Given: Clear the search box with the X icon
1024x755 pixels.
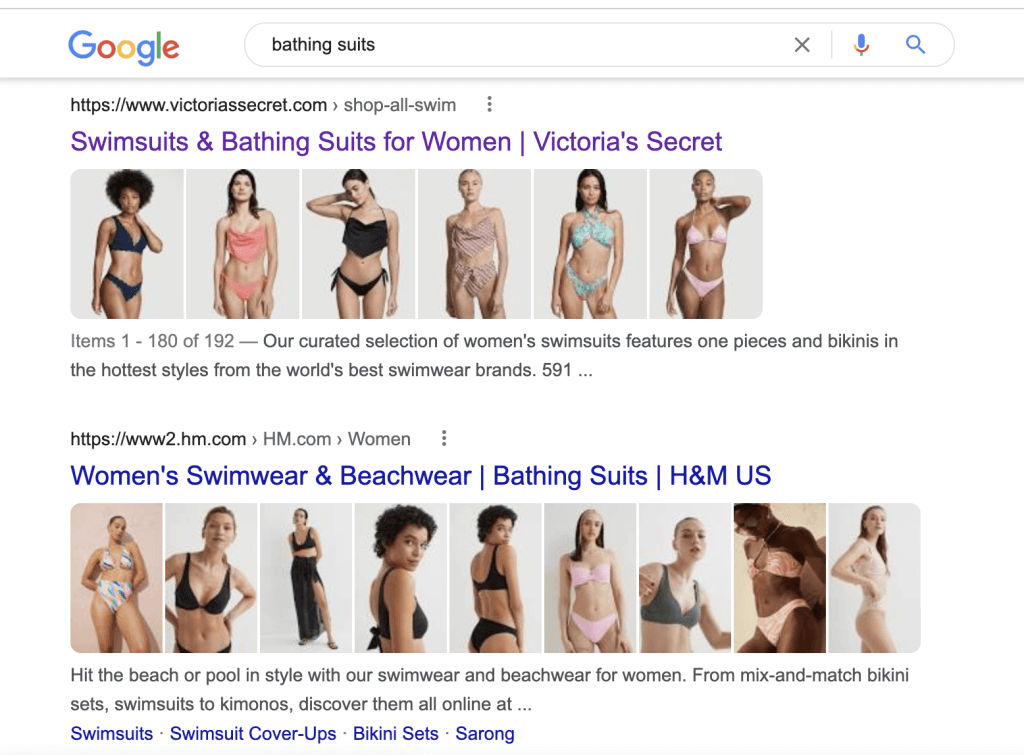Looking at the screenshot, I should coord(802,45).
